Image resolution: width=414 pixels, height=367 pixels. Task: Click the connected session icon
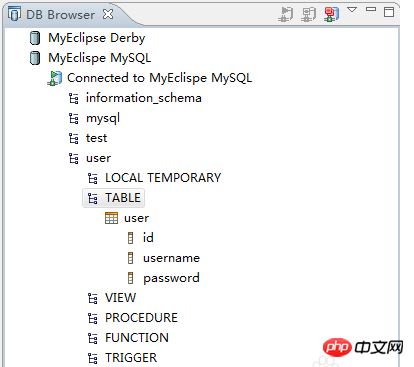pos(55,78)
